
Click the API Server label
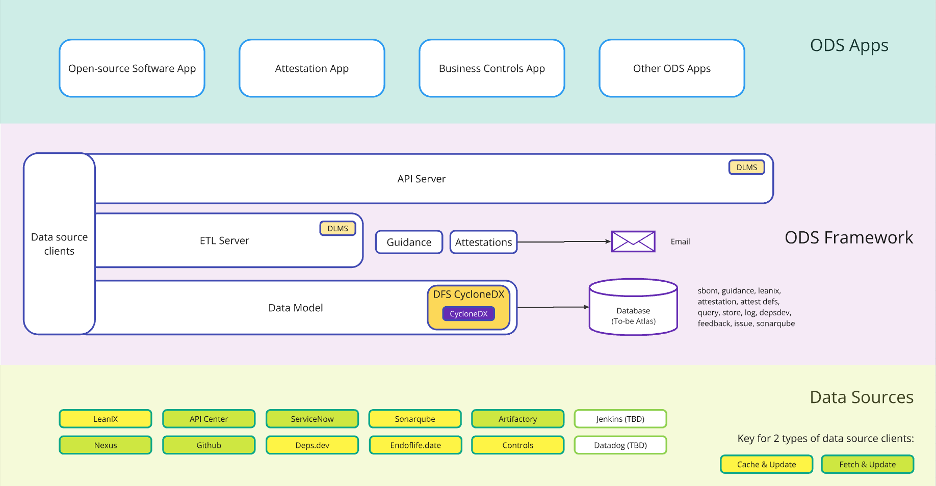click(x=421, y=179)
